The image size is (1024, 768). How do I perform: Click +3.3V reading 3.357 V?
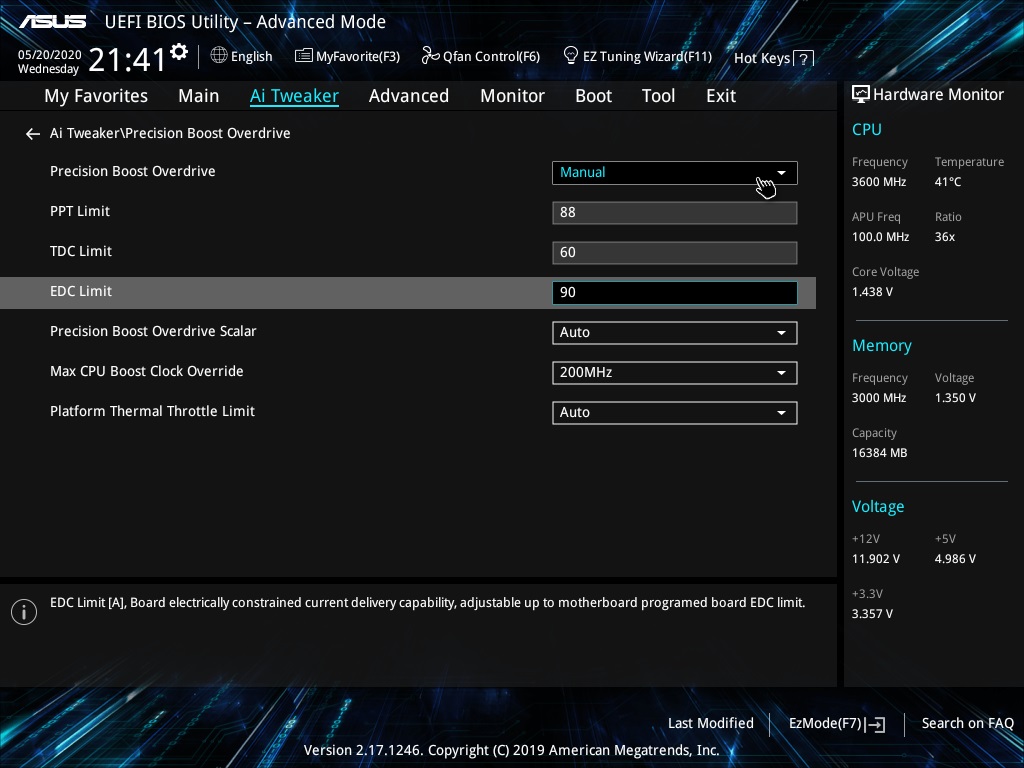coord(872,614)
